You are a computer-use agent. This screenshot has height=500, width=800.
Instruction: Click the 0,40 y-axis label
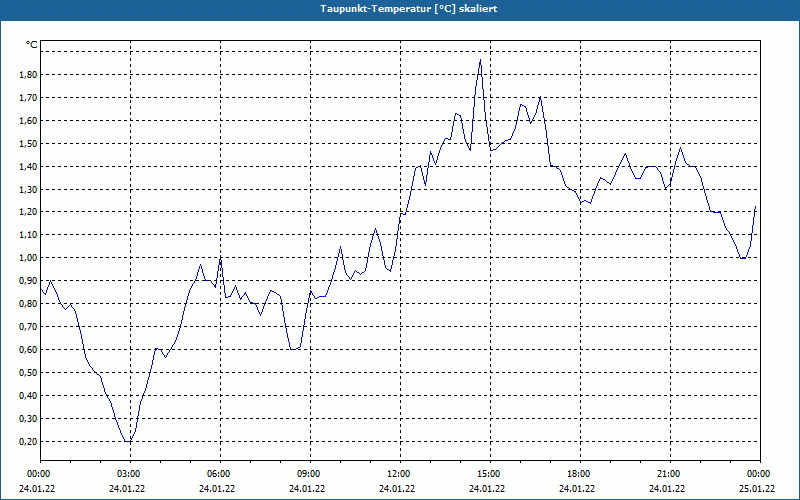(27, 396)
